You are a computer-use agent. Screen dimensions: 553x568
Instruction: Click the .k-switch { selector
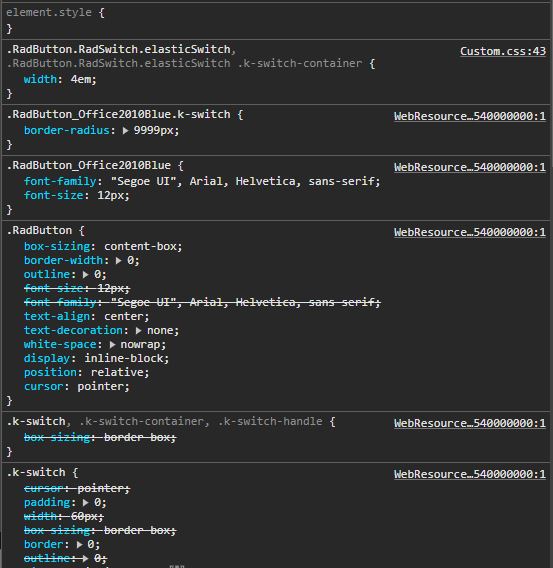tap(36, 473)
